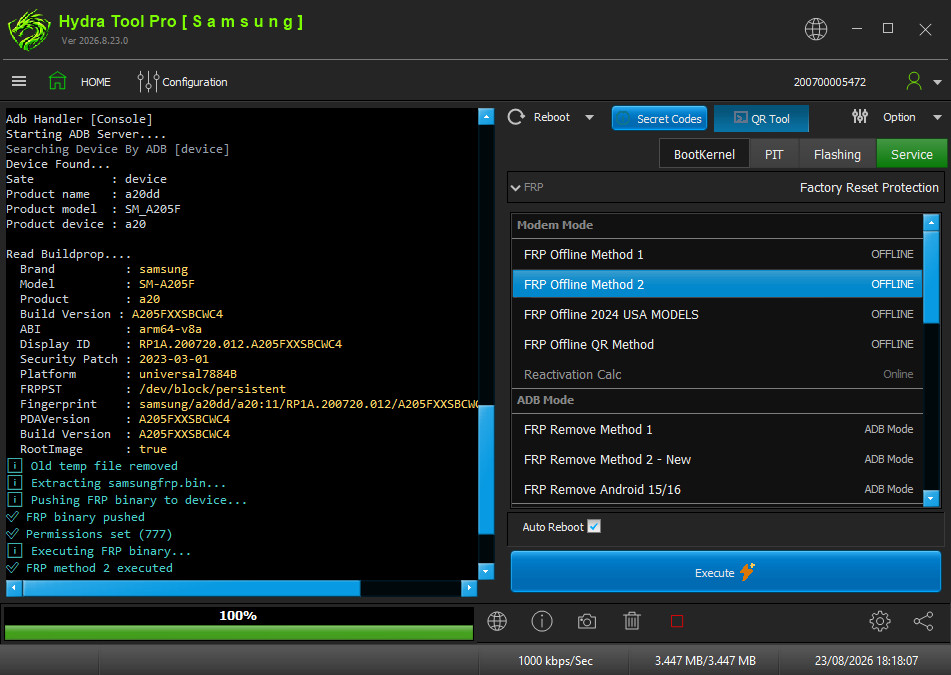
Task: Click the share icon in bottom toolbar
Action: pos(923,622)
